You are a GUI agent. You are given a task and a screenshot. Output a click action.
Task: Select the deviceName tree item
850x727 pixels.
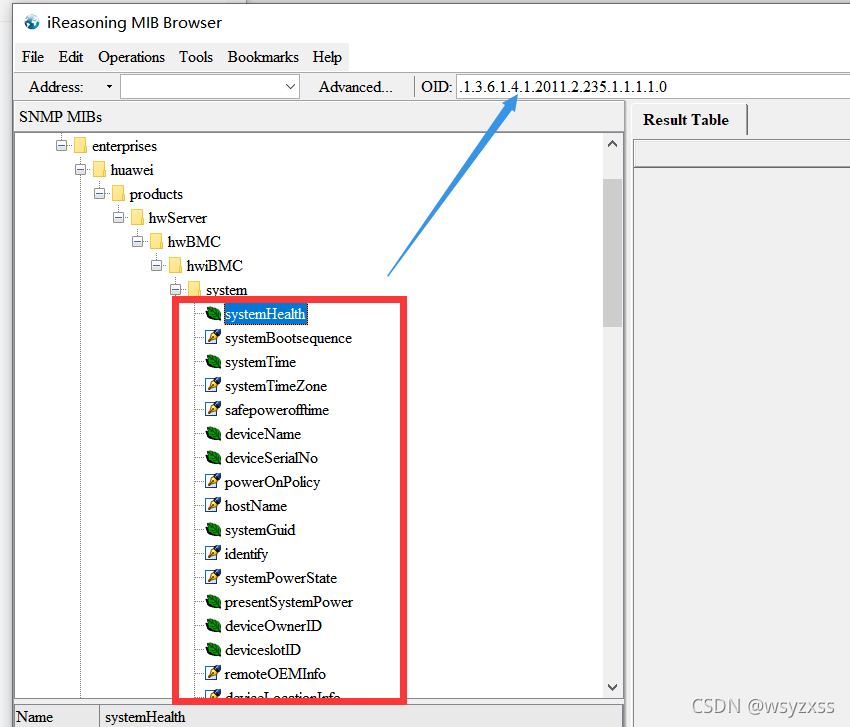click(263, 434)
